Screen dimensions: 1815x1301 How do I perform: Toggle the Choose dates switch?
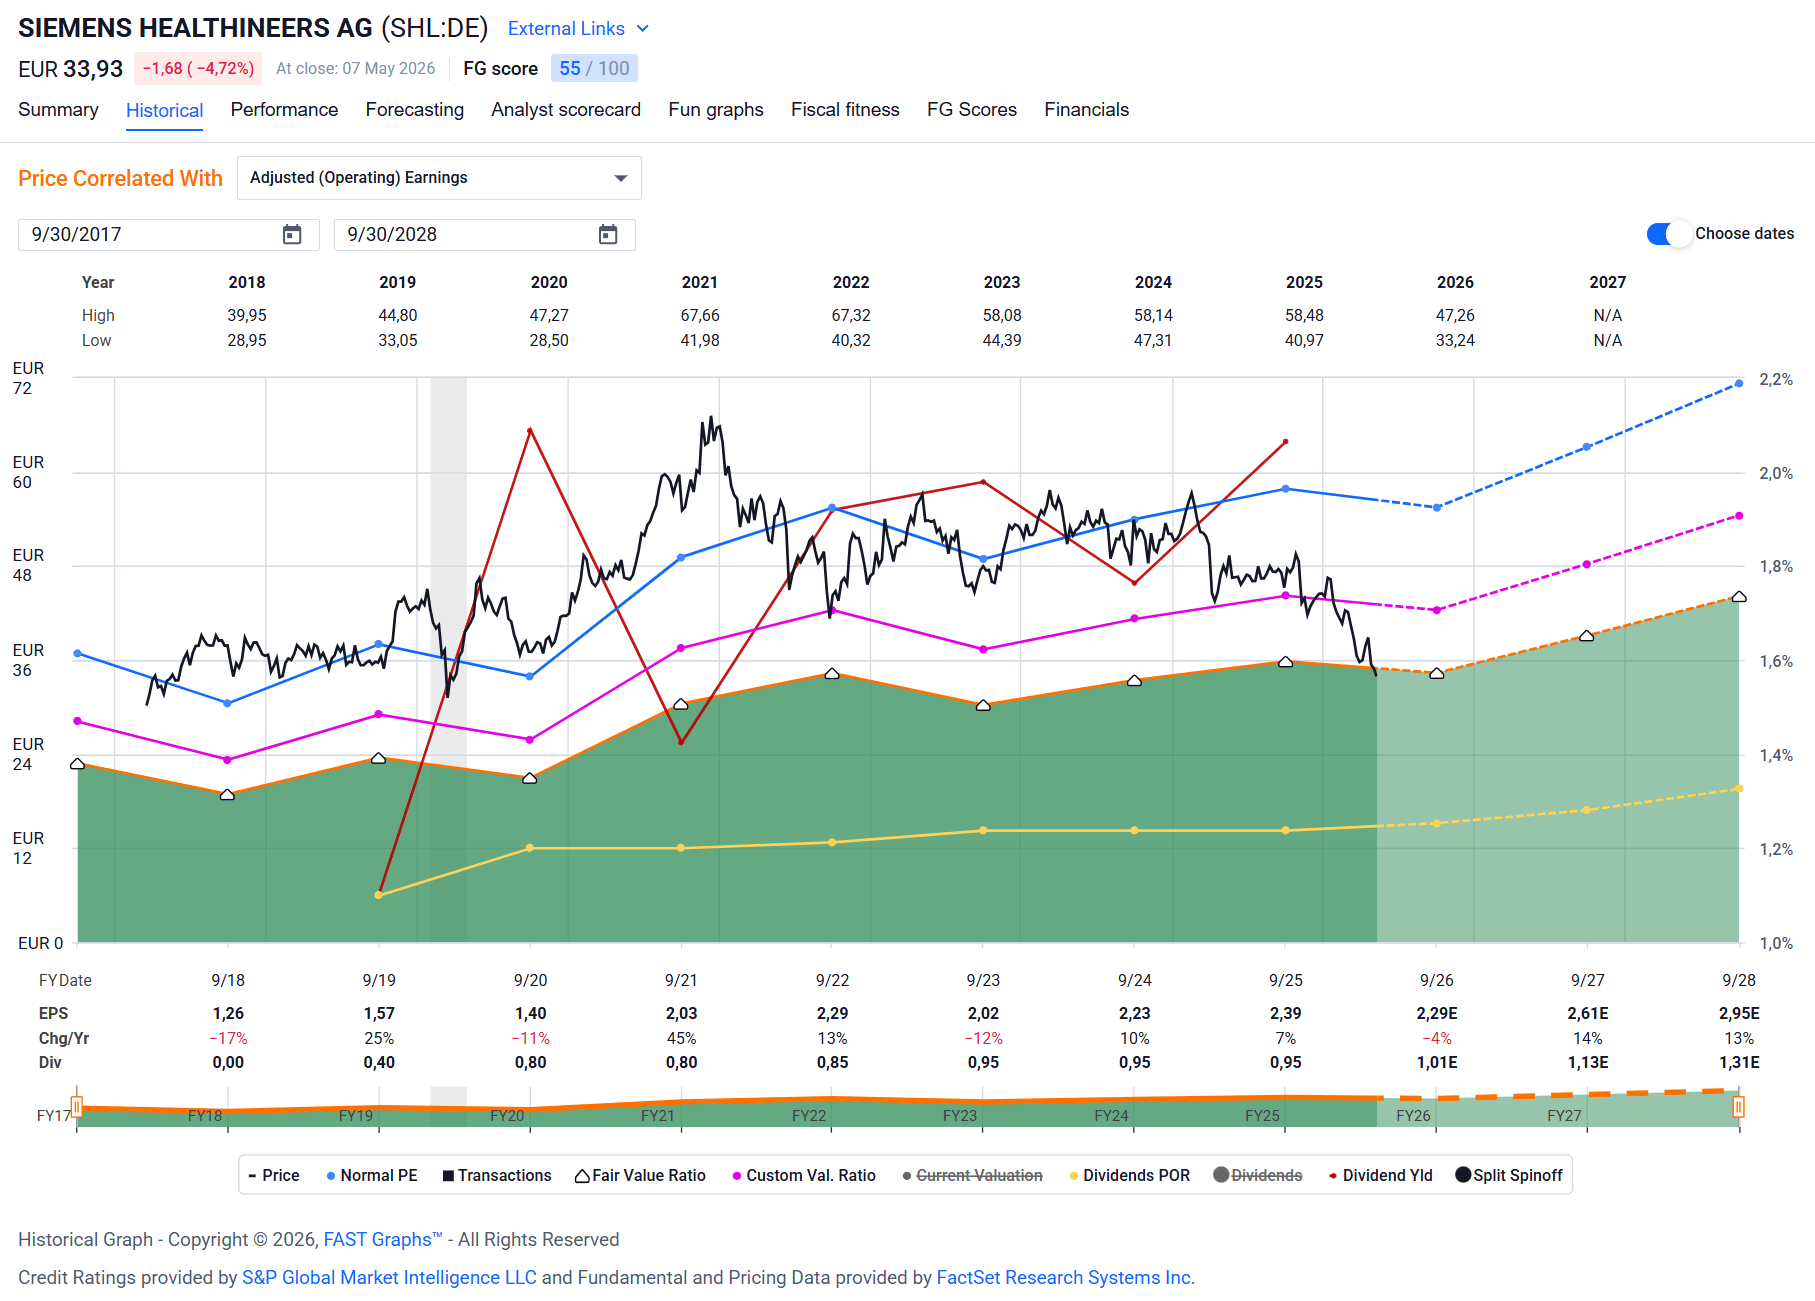(x=1667, y=233)
